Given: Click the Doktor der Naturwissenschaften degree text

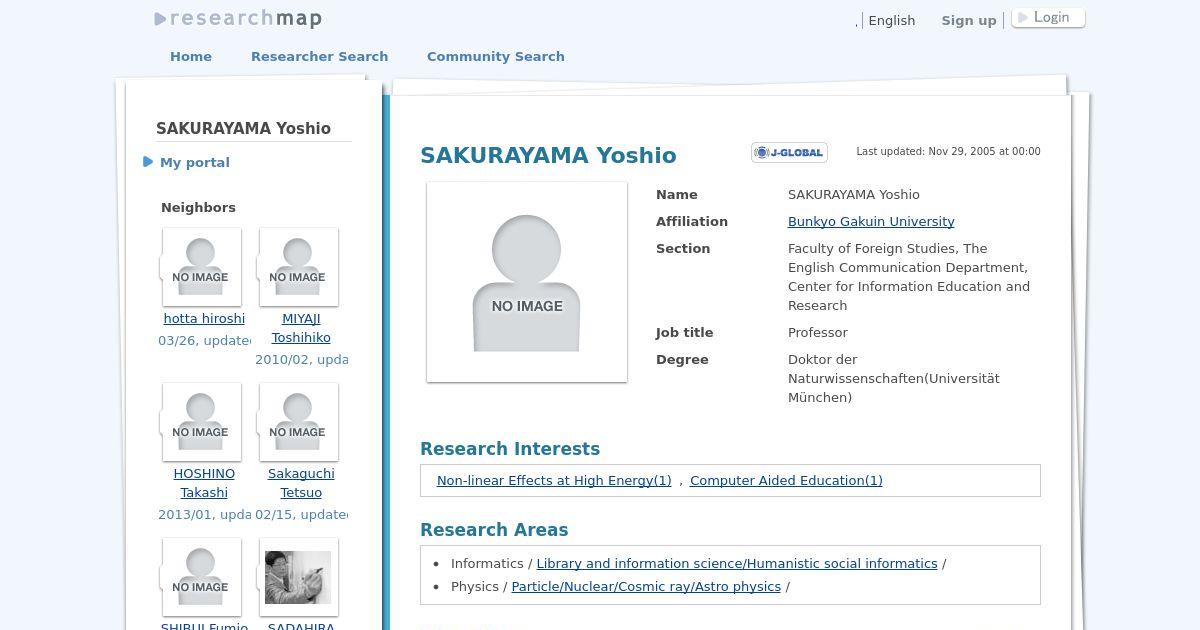Looking at the screenshot, I should pyautogui.click(x=893, y=379).
